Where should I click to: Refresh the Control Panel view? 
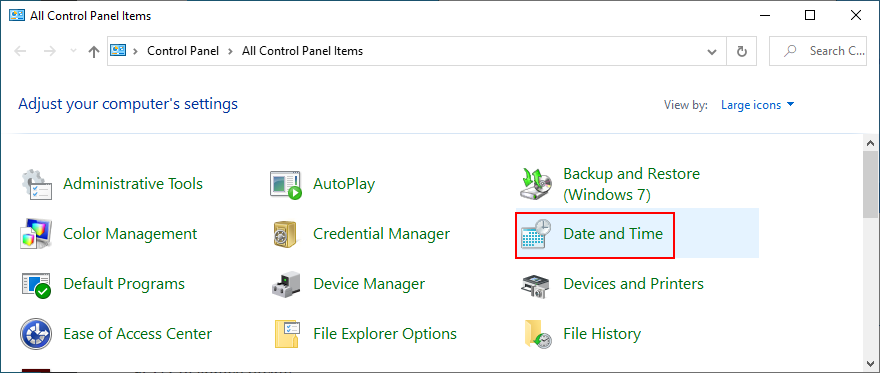click(741, 52)
